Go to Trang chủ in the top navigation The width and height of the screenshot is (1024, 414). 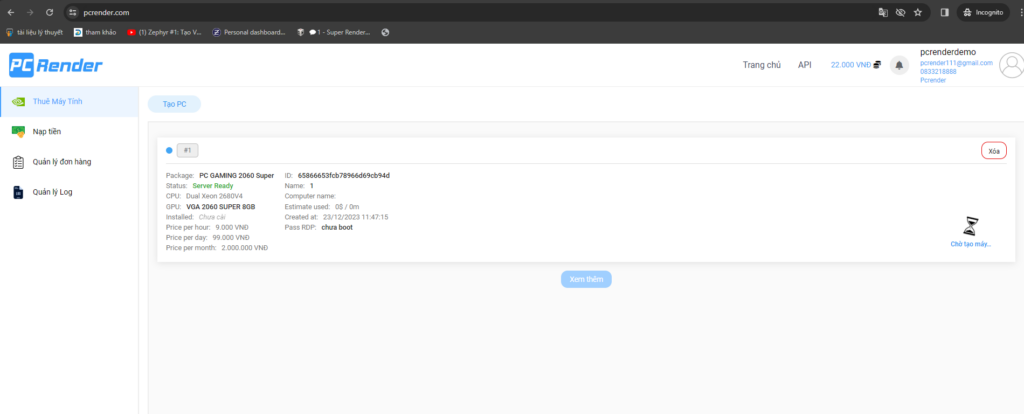[x=761, y=65]
